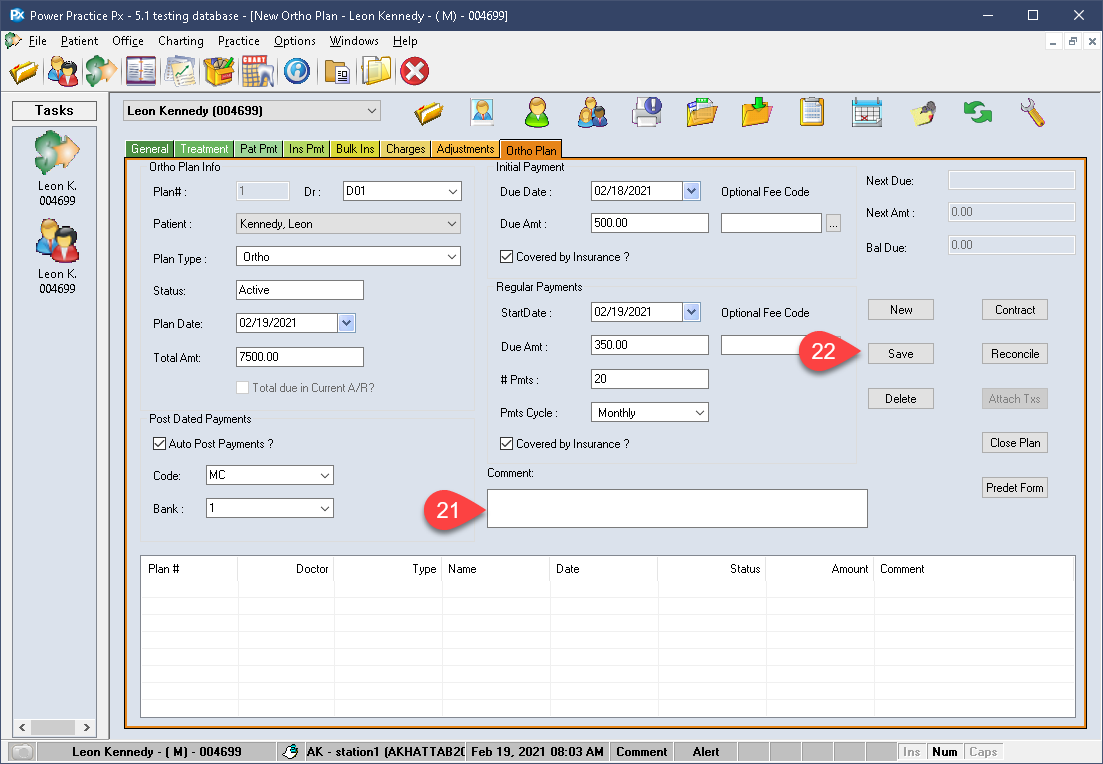Image resolution: width=1103 pixels, height=764 pixels.
Task: Click the wrench tools icon
Action: (1032, 113)
